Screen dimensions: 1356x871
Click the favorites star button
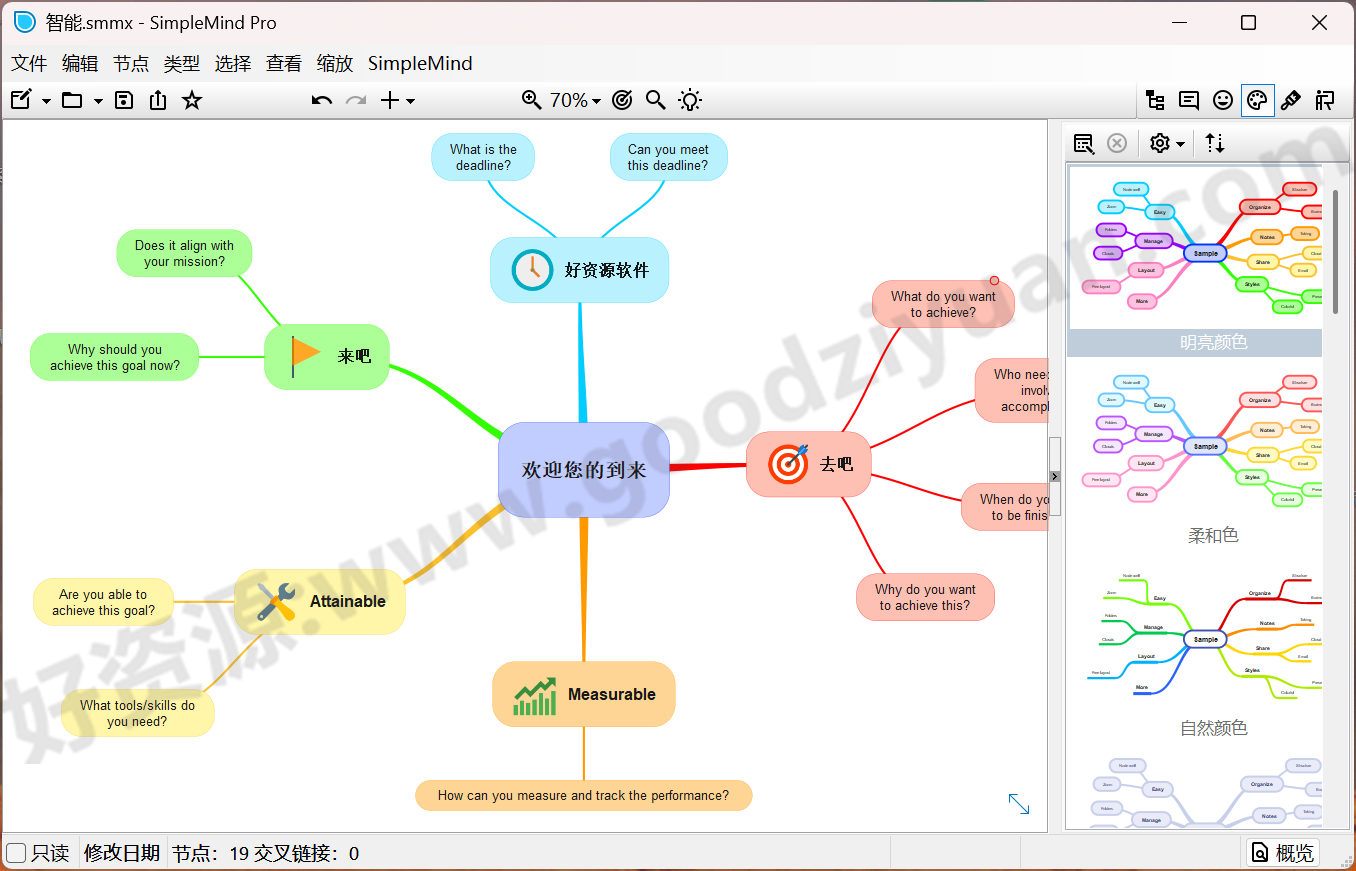[191, 100]
